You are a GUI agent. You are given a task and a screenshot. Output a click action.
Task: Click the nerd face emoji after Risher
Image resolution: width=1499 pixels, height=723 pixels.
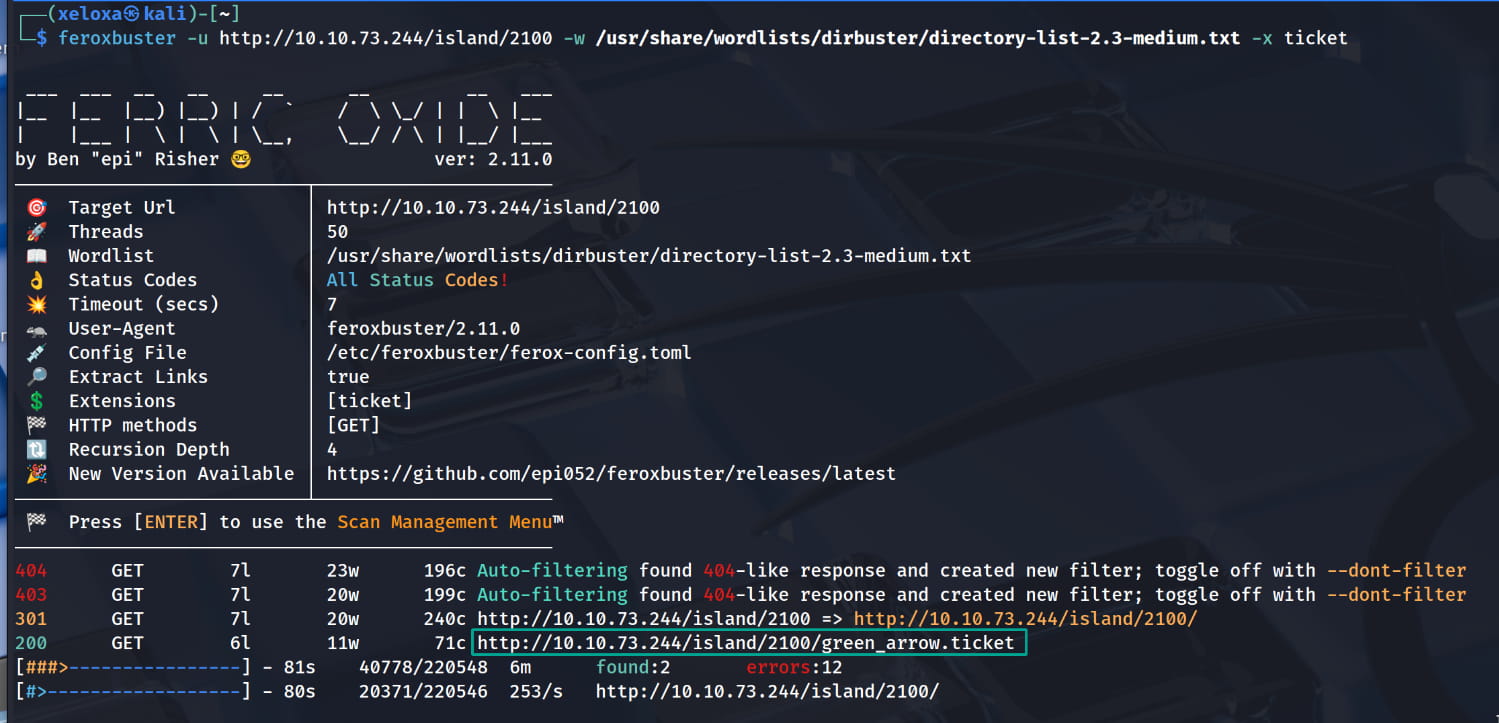240,159
